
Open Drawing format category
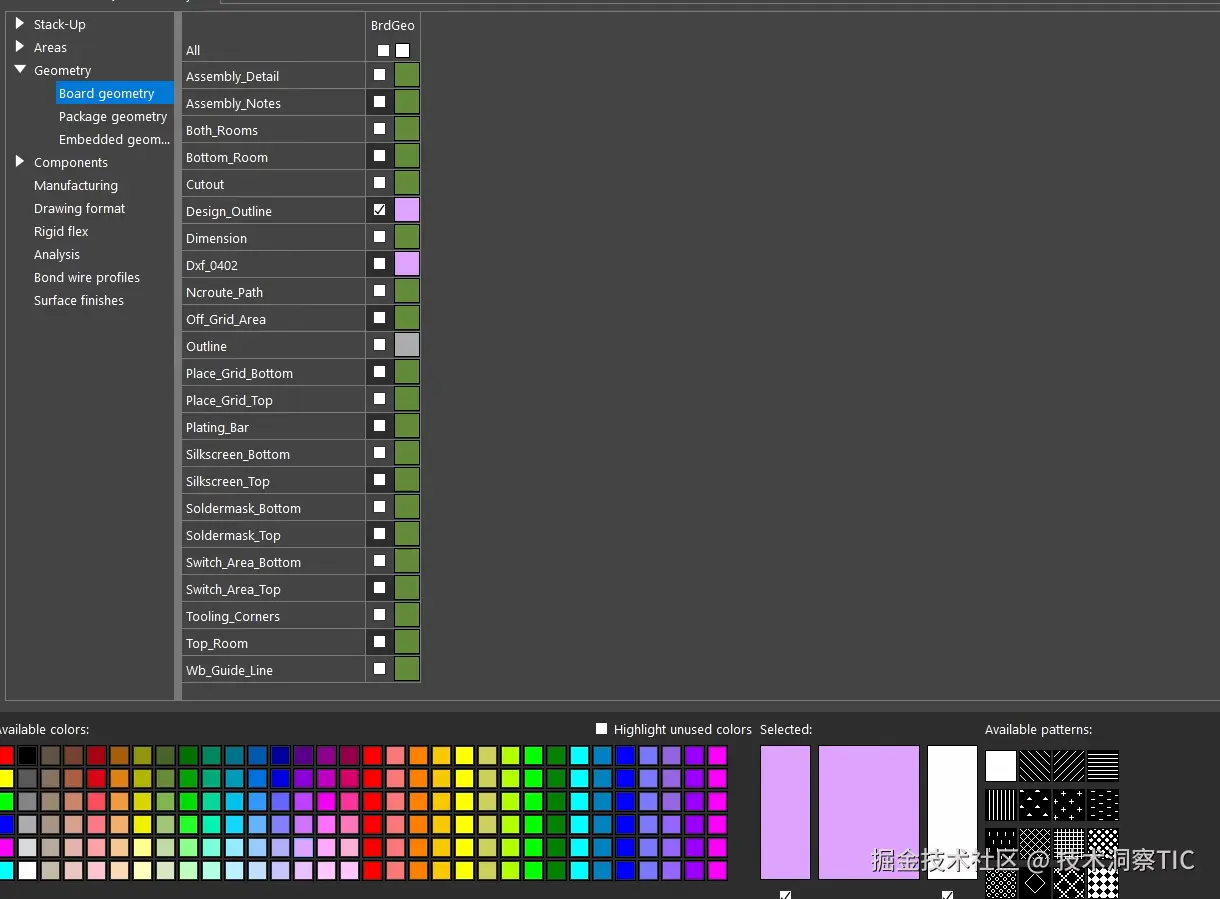pos(80,208)
